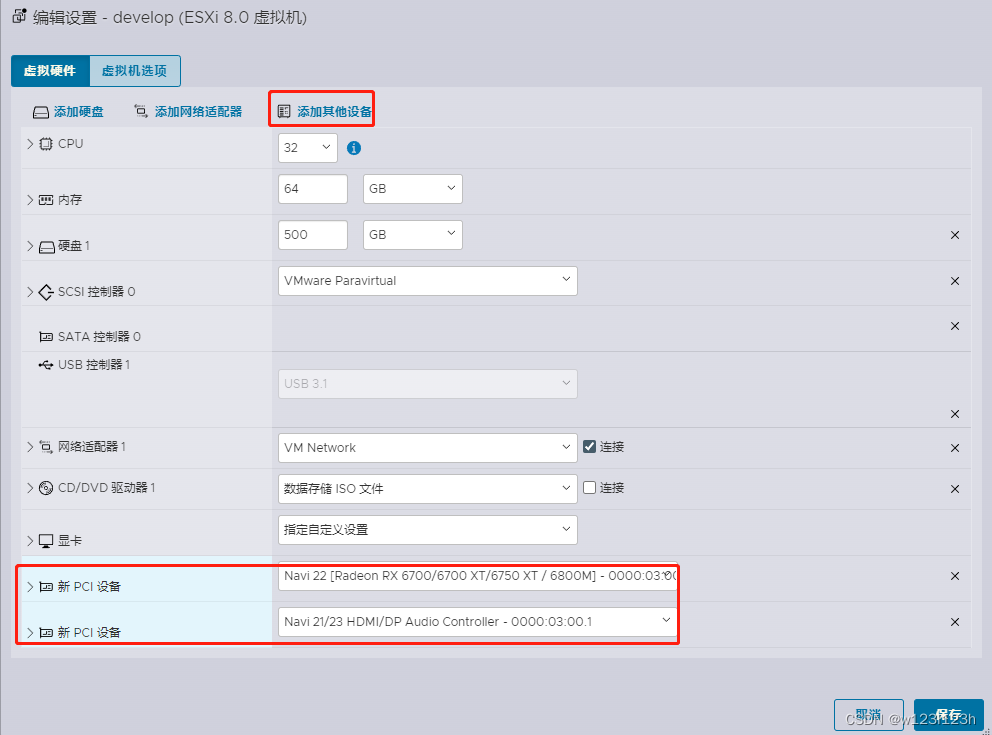Expand the 网络适配器 1 row
This screenshot has width=992, height=735.
[30, 447]
